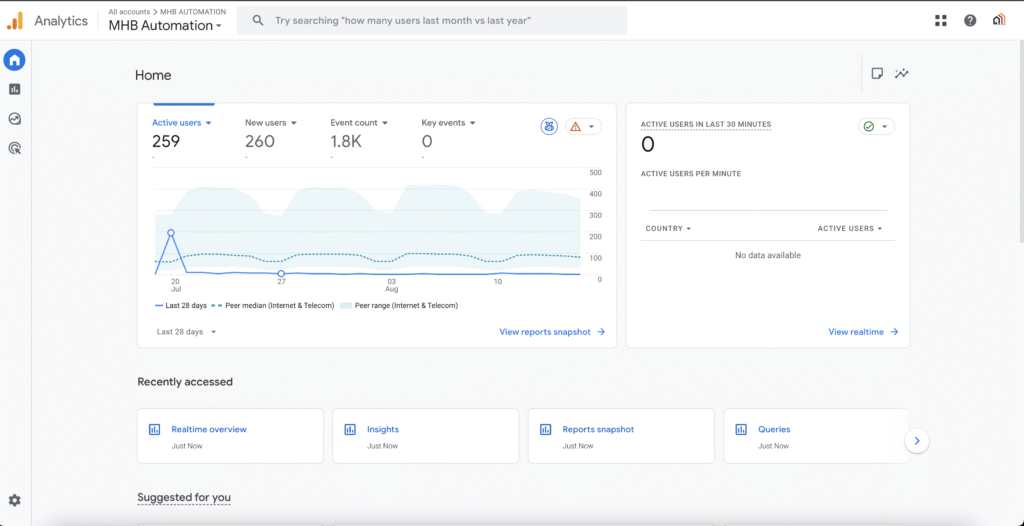The height and width of the screenshot is (526, 1024).
Task: Click 'Peer range (Internet & Telecom)' legend
Action: coord(398,305)
